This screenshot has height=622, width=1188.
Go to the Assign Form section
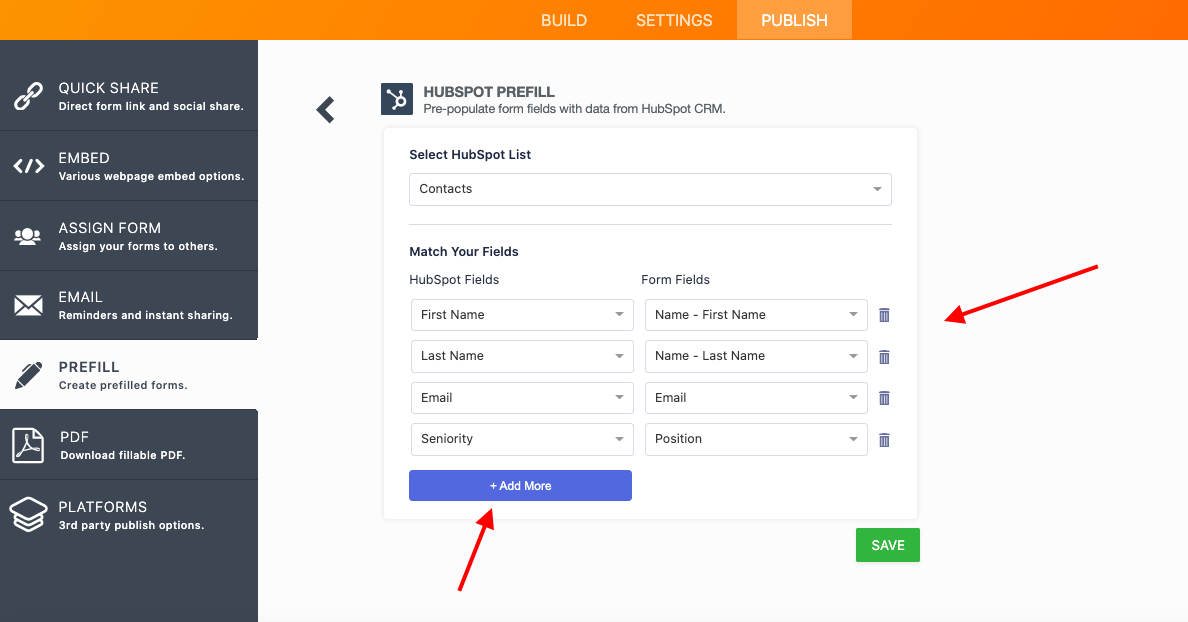click(x=129, y=236)
